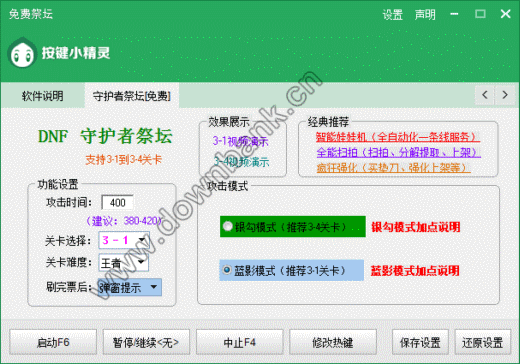
Task: Switch to the 守护者祭坛[免费] tab
Action: [132, 96]
